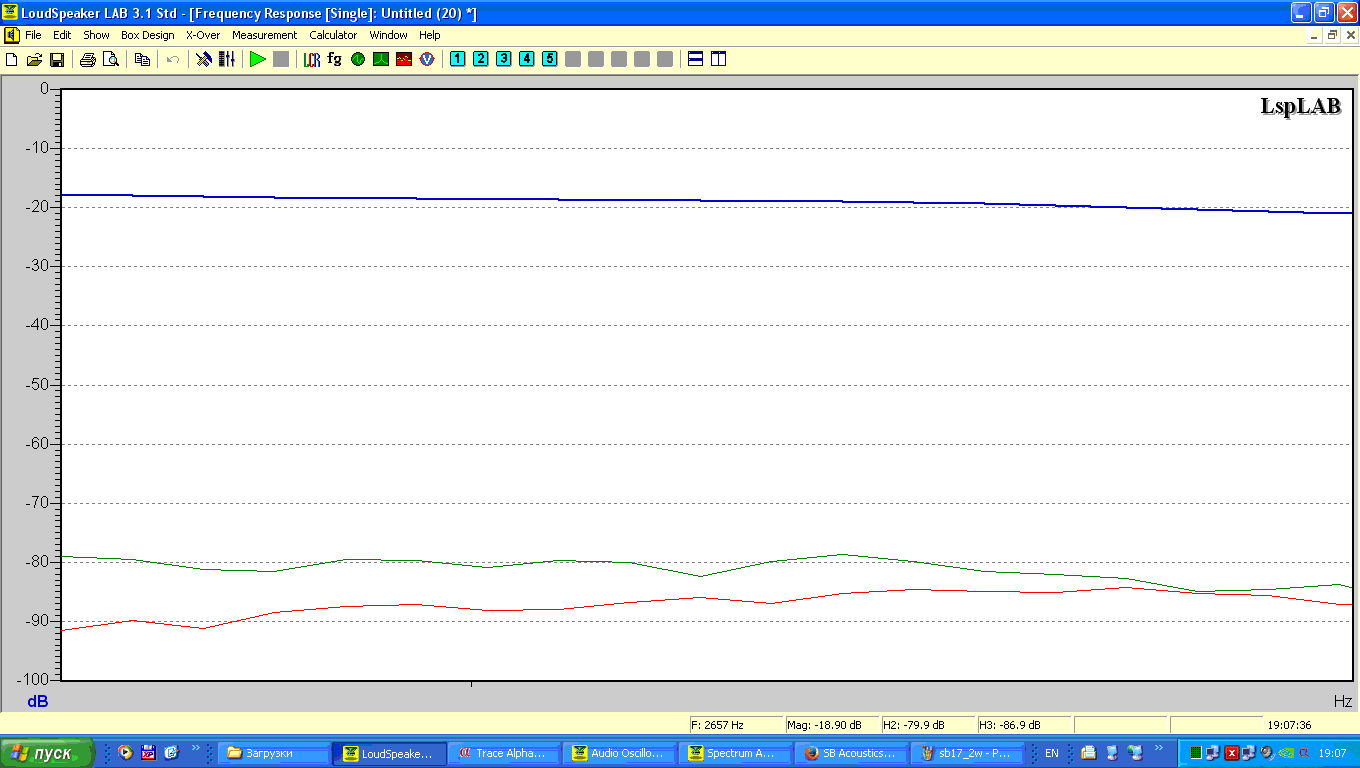
Task: Open the Windows Start (пуск) button
Action: click(x=48, y=753)
